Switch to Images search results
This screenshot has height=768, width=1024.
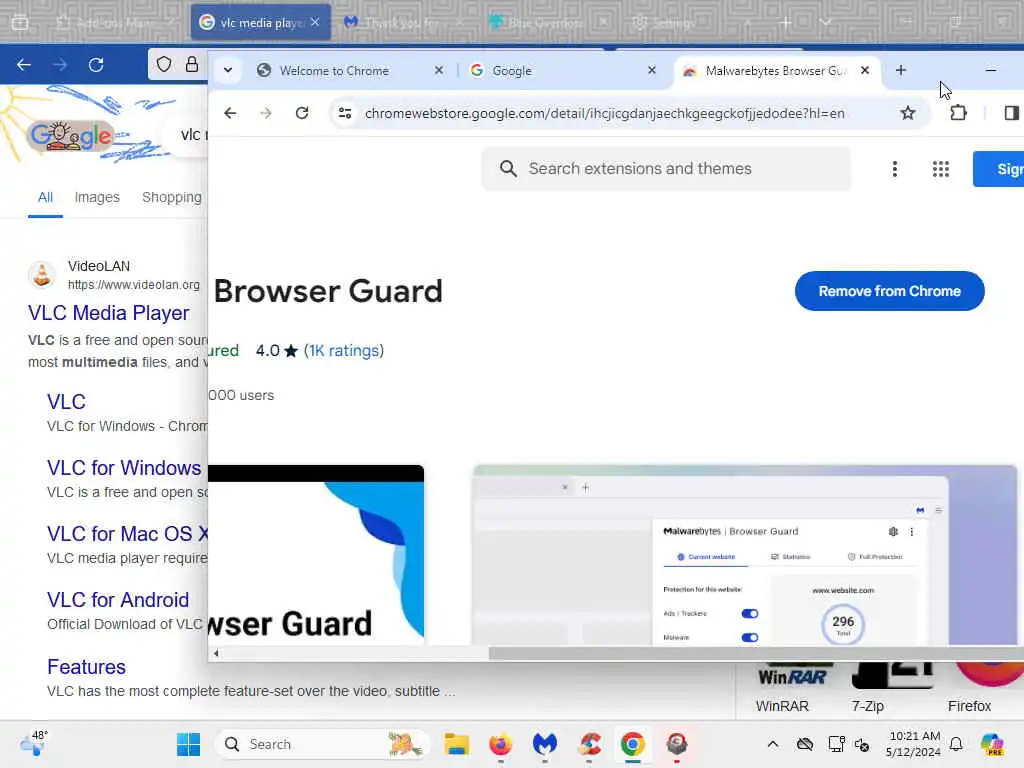tap(97, 197)
